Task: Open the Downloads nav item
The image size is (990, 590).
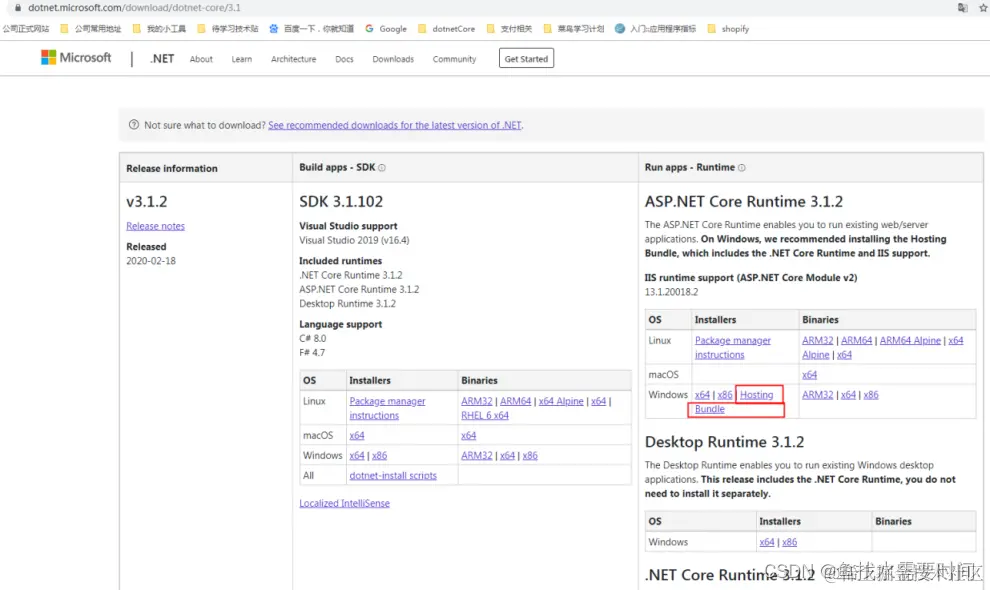Action: click(393, 59)
